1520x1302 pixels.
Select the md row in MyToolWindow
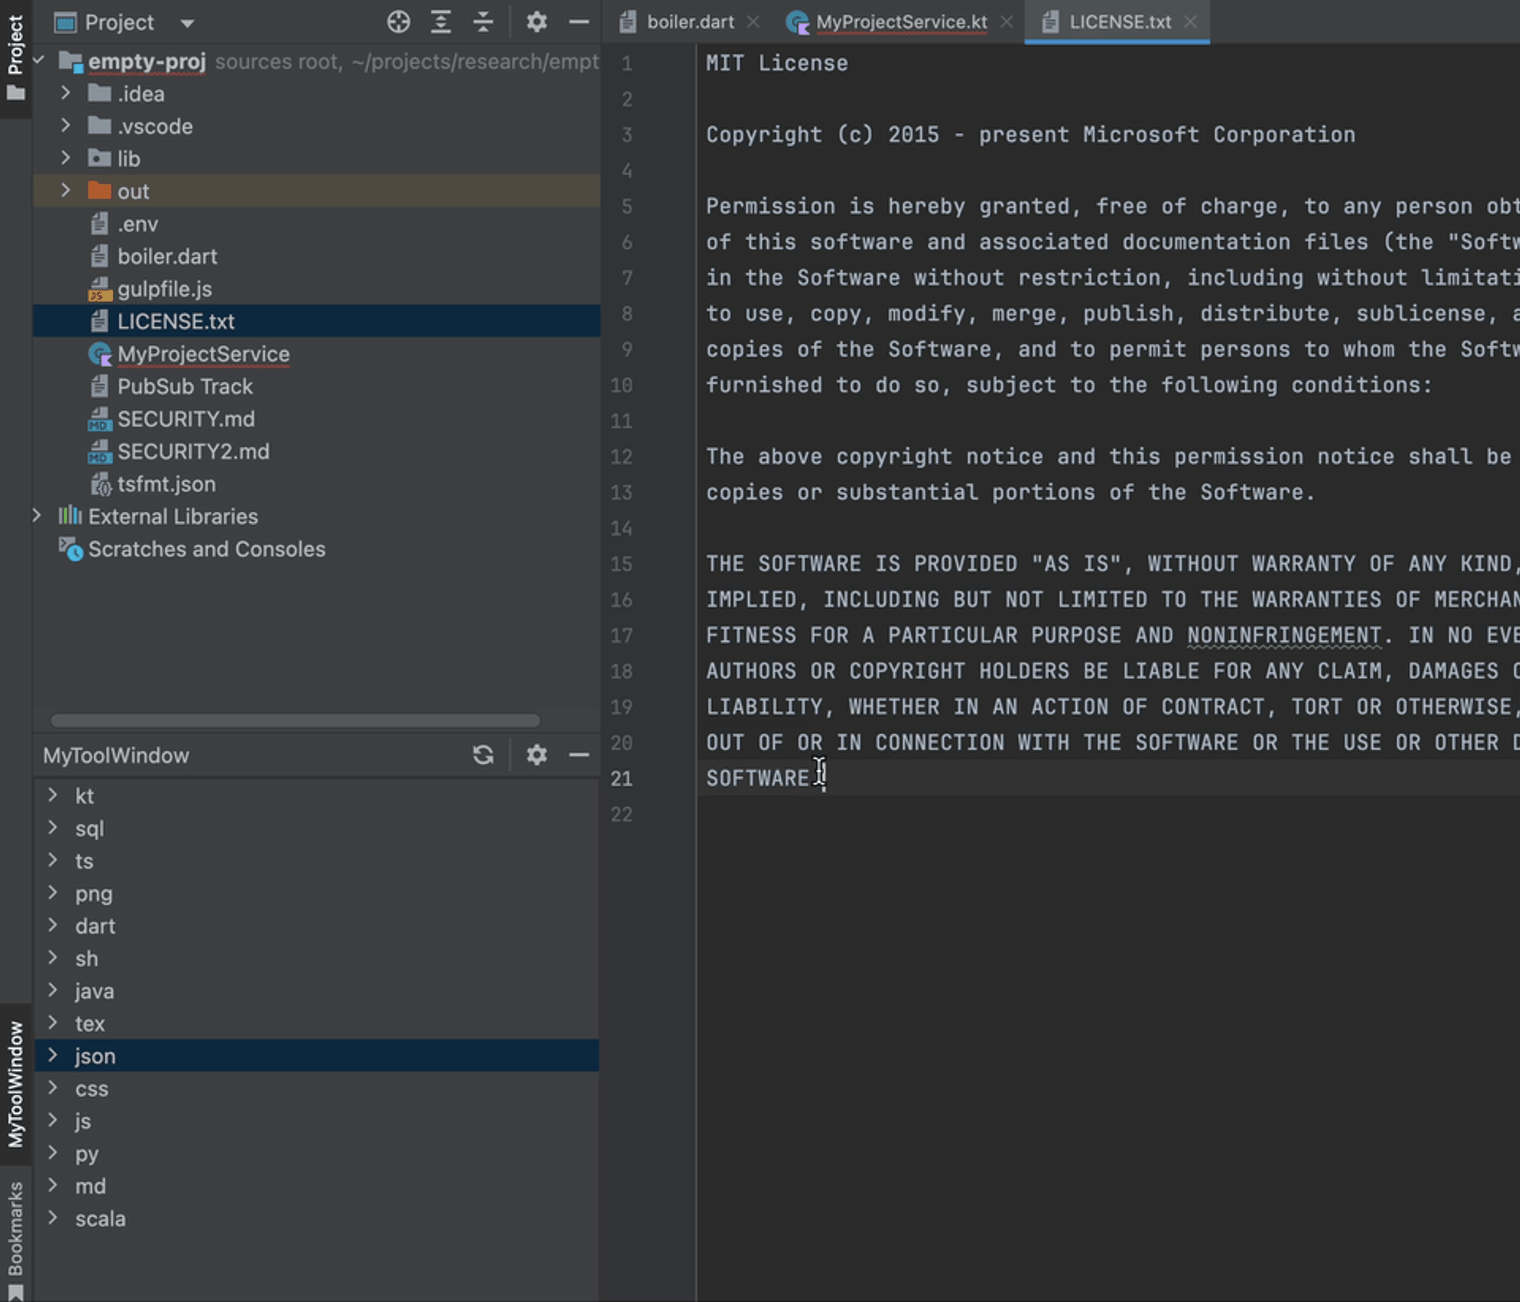[x=316, y=1186]
